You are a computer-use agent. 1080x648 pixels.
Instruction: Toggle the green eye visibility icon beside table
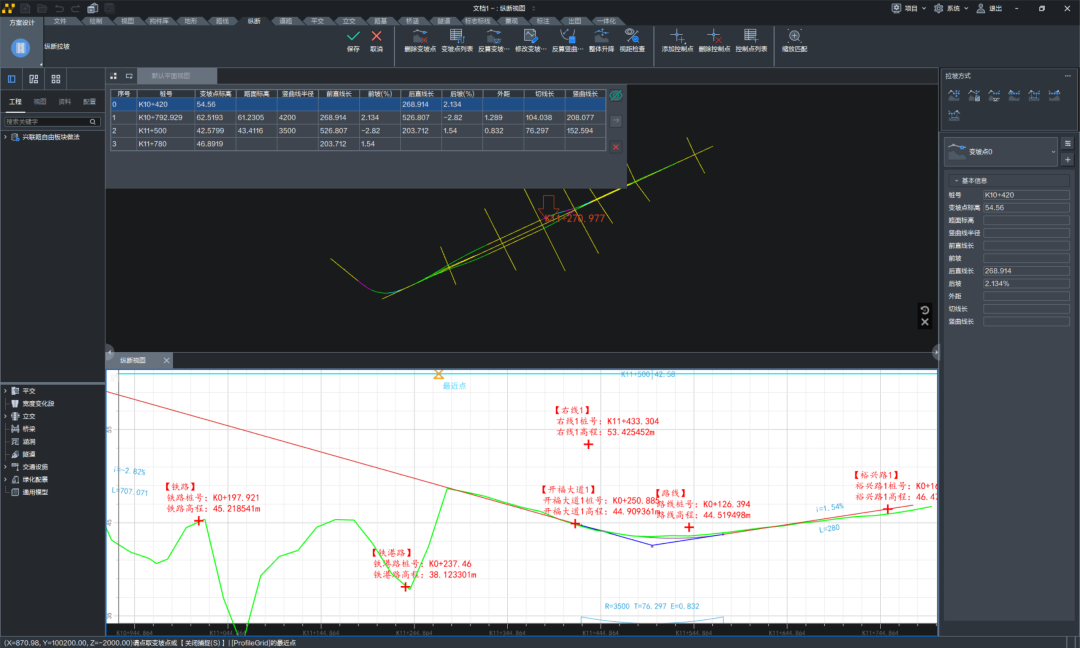pos(616,95)
